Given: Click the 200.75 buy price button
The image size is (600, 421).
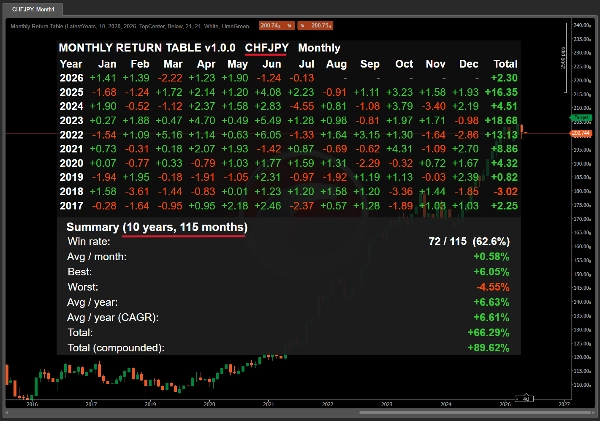Looking at the screenshot, I should 315,26.
